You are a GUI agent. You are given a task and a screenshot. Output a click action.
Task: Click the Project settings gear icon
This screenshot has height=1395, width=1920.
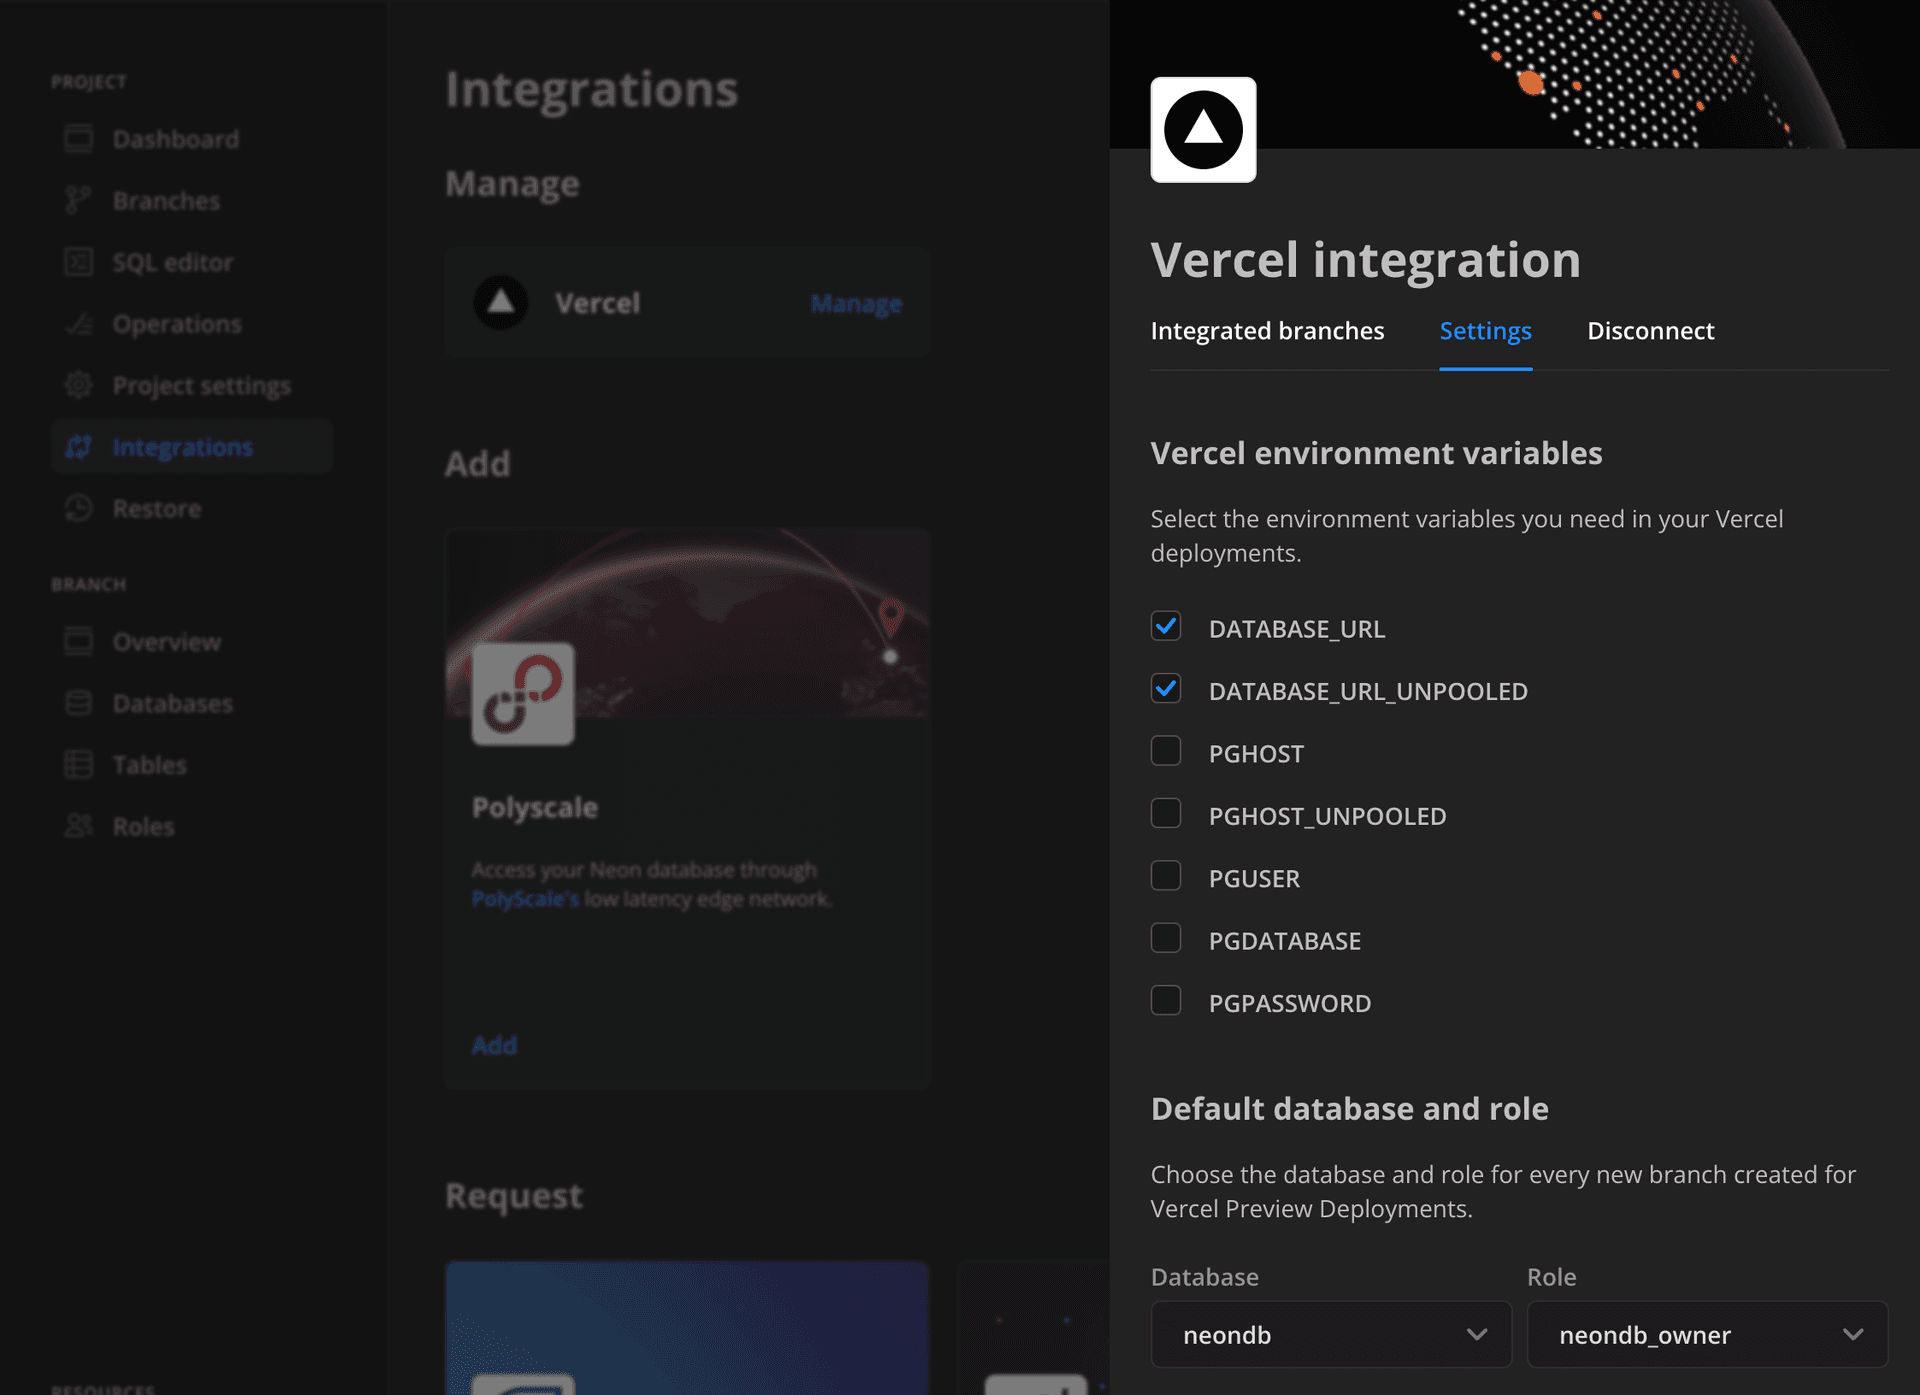pyautogui.click(x=78, y=385)
